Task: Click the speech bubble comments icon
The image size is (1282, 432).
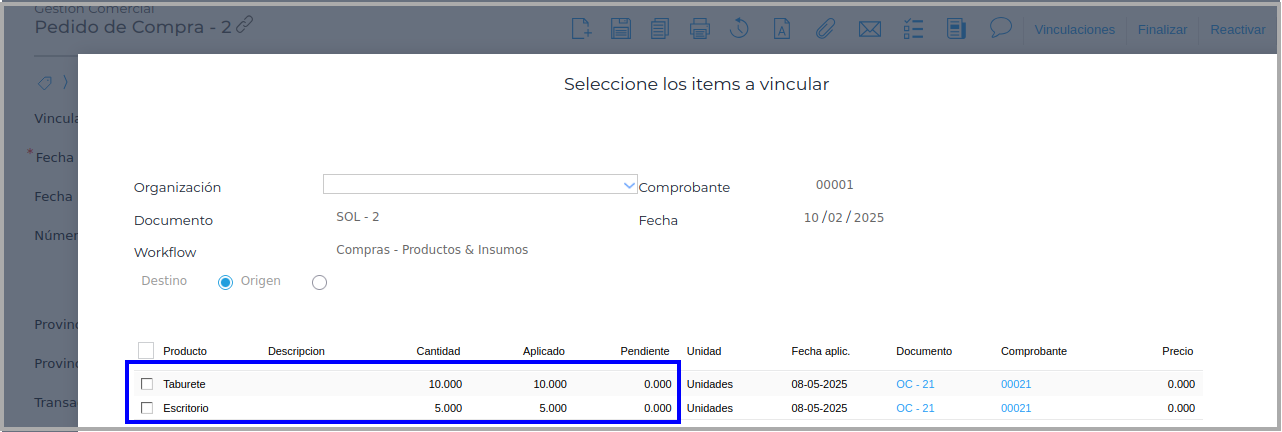Action: click(1000, 28)
